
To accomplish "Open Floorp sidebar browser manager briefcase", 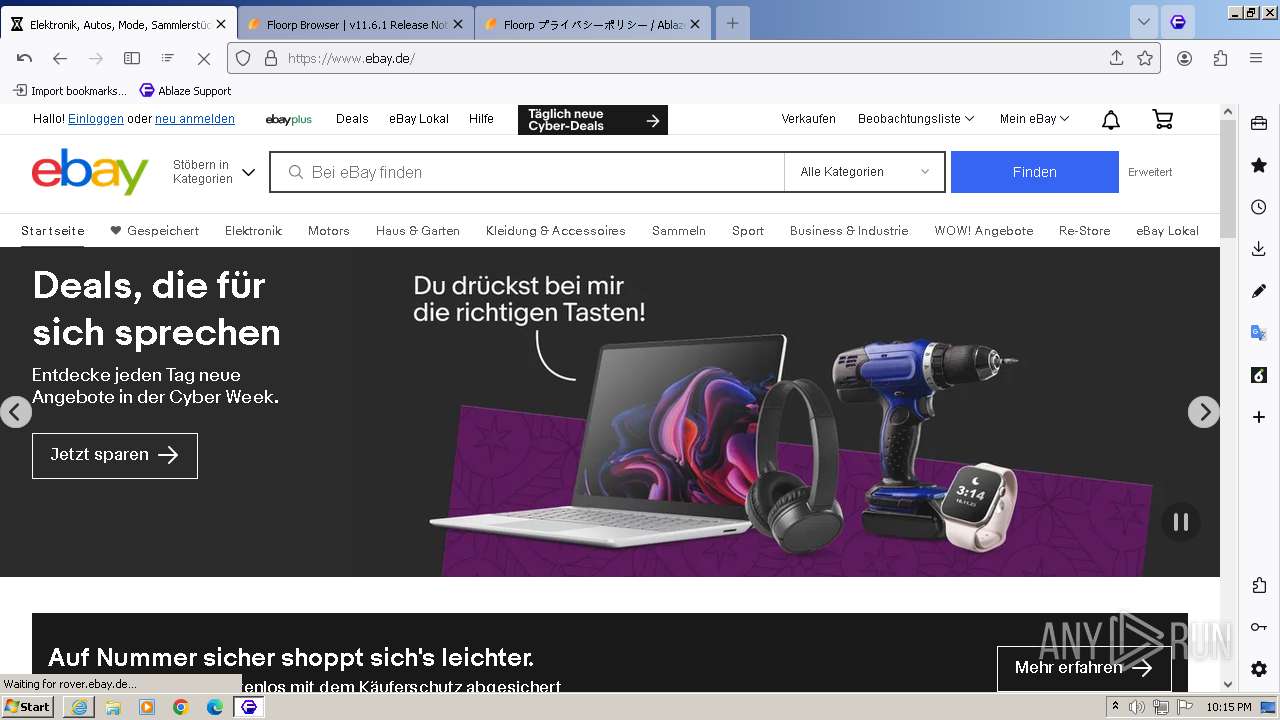I will click(x=1259, y=124).
